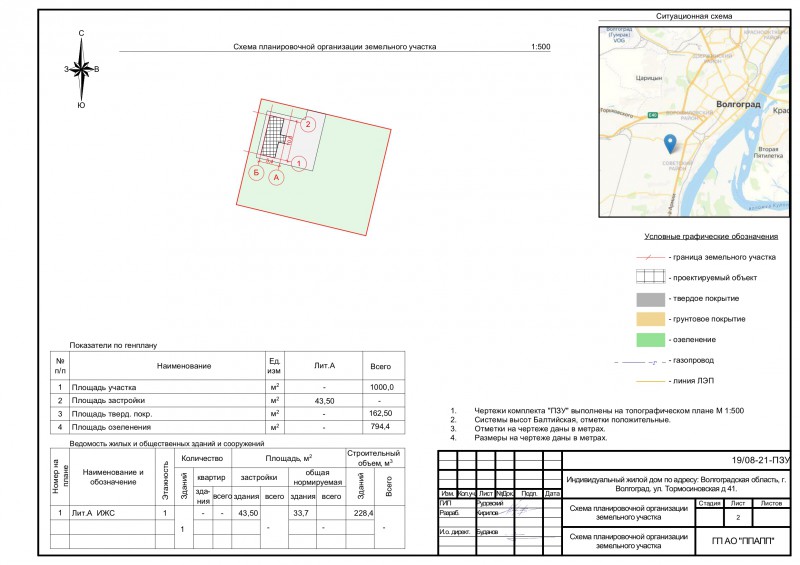Click the "И.о. директ." role label

455,532
